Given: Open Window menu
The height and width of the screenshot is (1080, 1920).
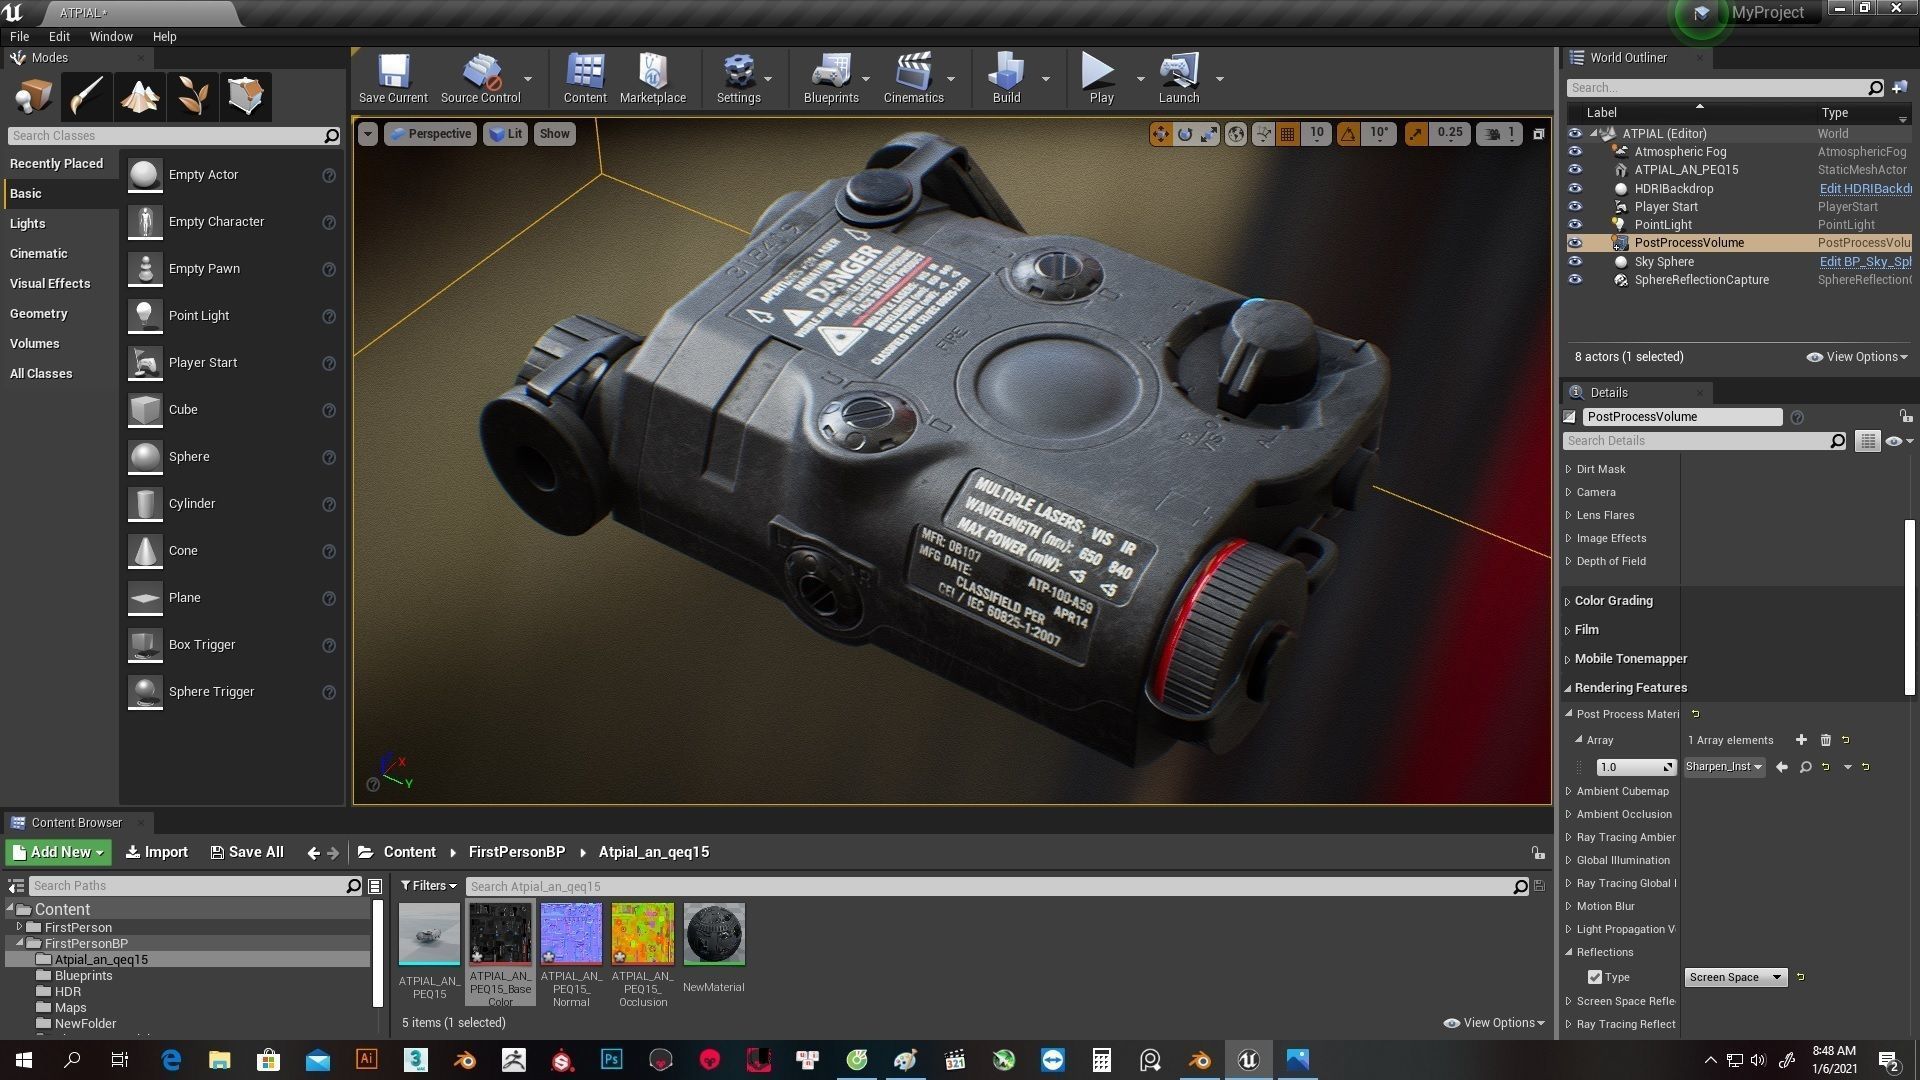Looking at the screenshot, I should click(x=111, y=36).
